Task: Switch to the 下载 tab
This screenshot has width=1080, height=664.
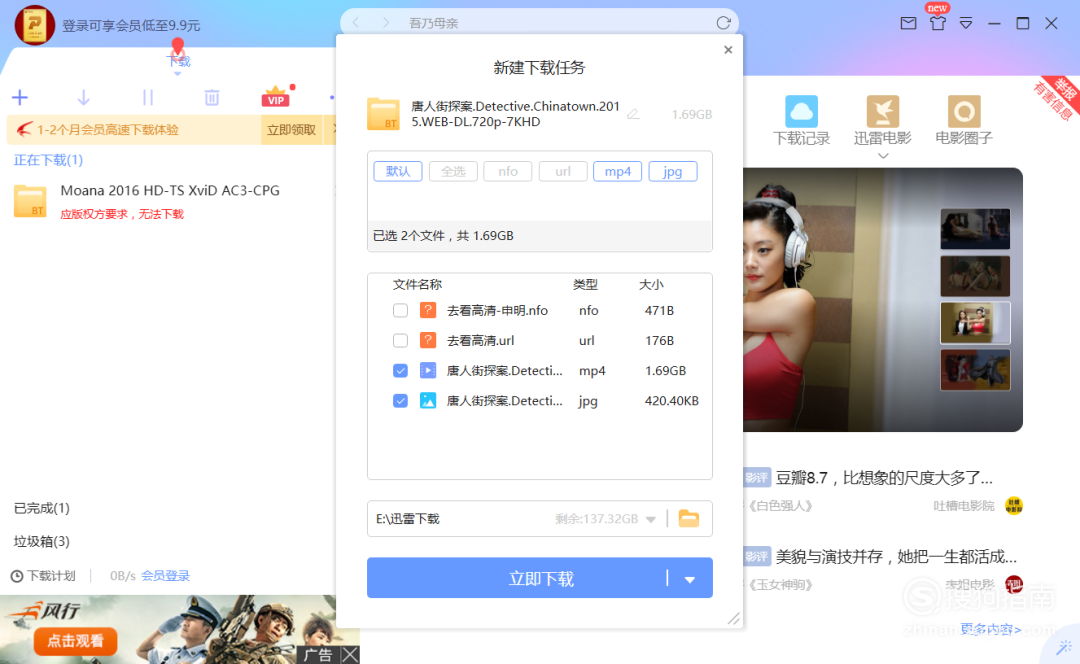Action: 178,61
